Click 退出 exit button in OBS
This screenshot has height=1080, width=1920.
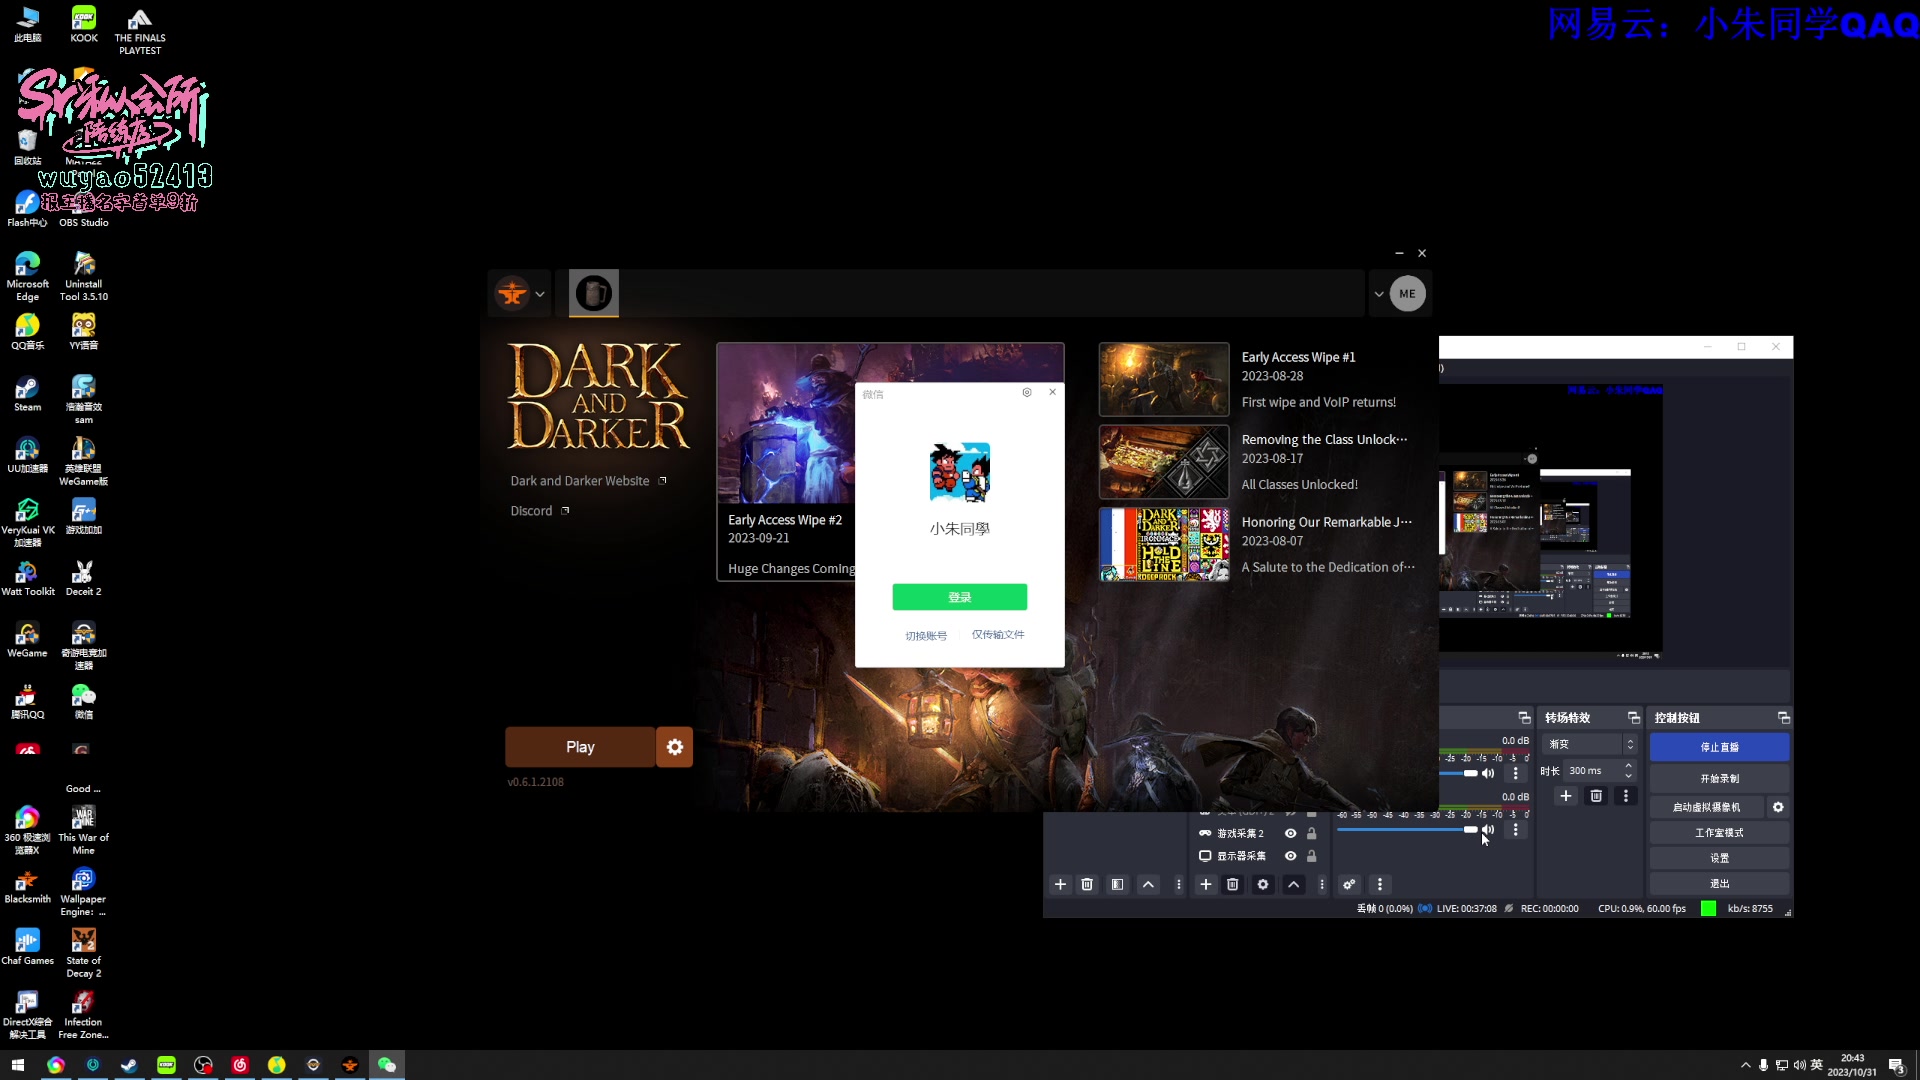coord(1719,884)
